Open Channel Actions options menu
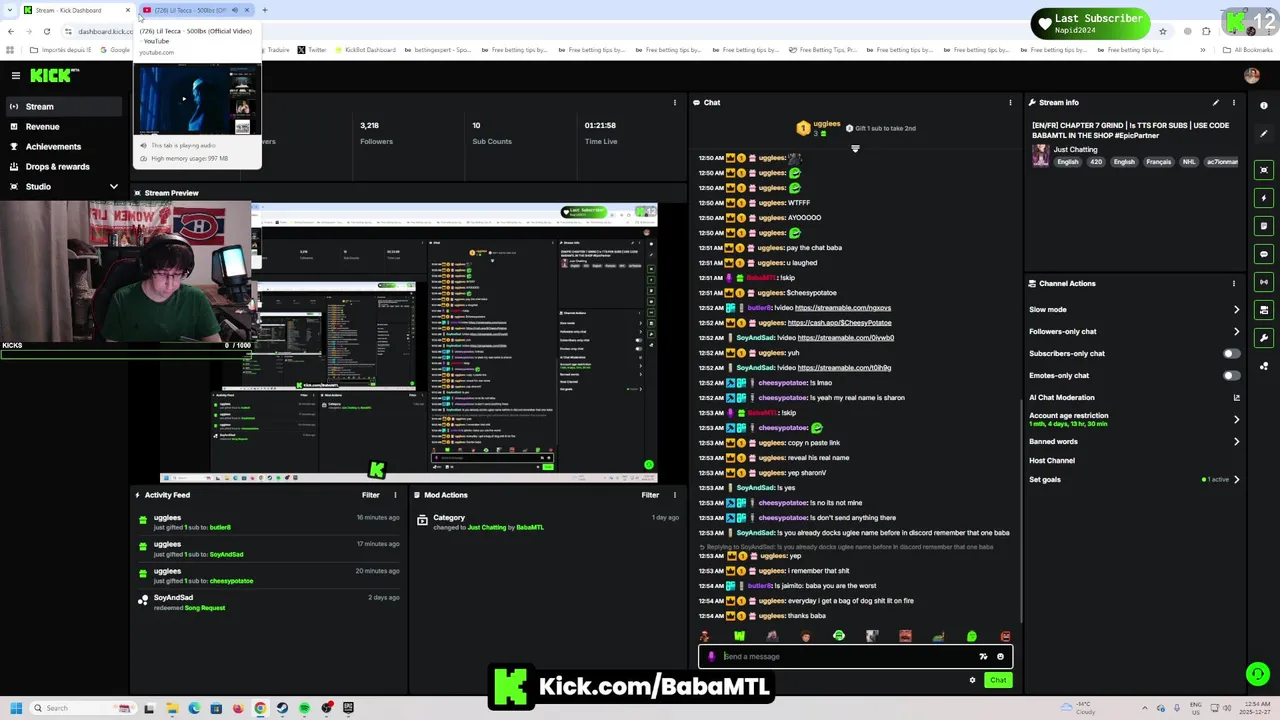Image resolution: width=1280 pixels, height=720 pixels. point(1234,283)
